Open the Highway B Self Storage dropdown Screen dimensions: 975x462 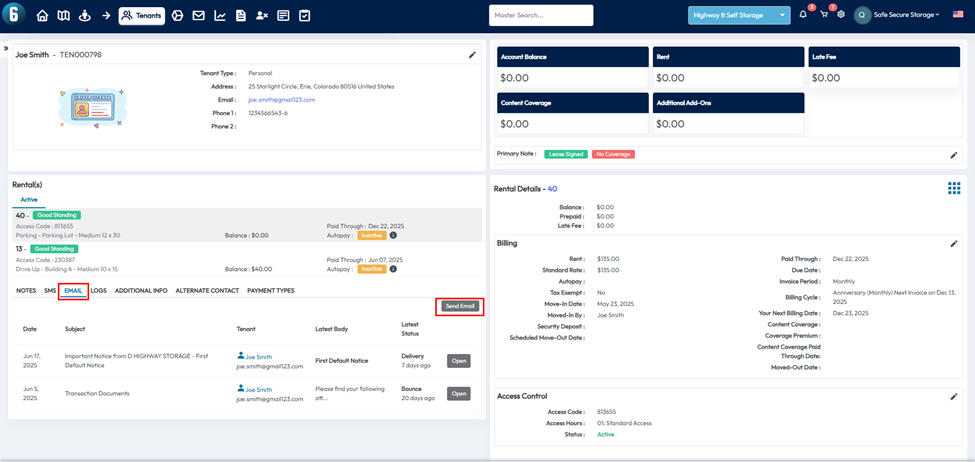click(738, 15)
